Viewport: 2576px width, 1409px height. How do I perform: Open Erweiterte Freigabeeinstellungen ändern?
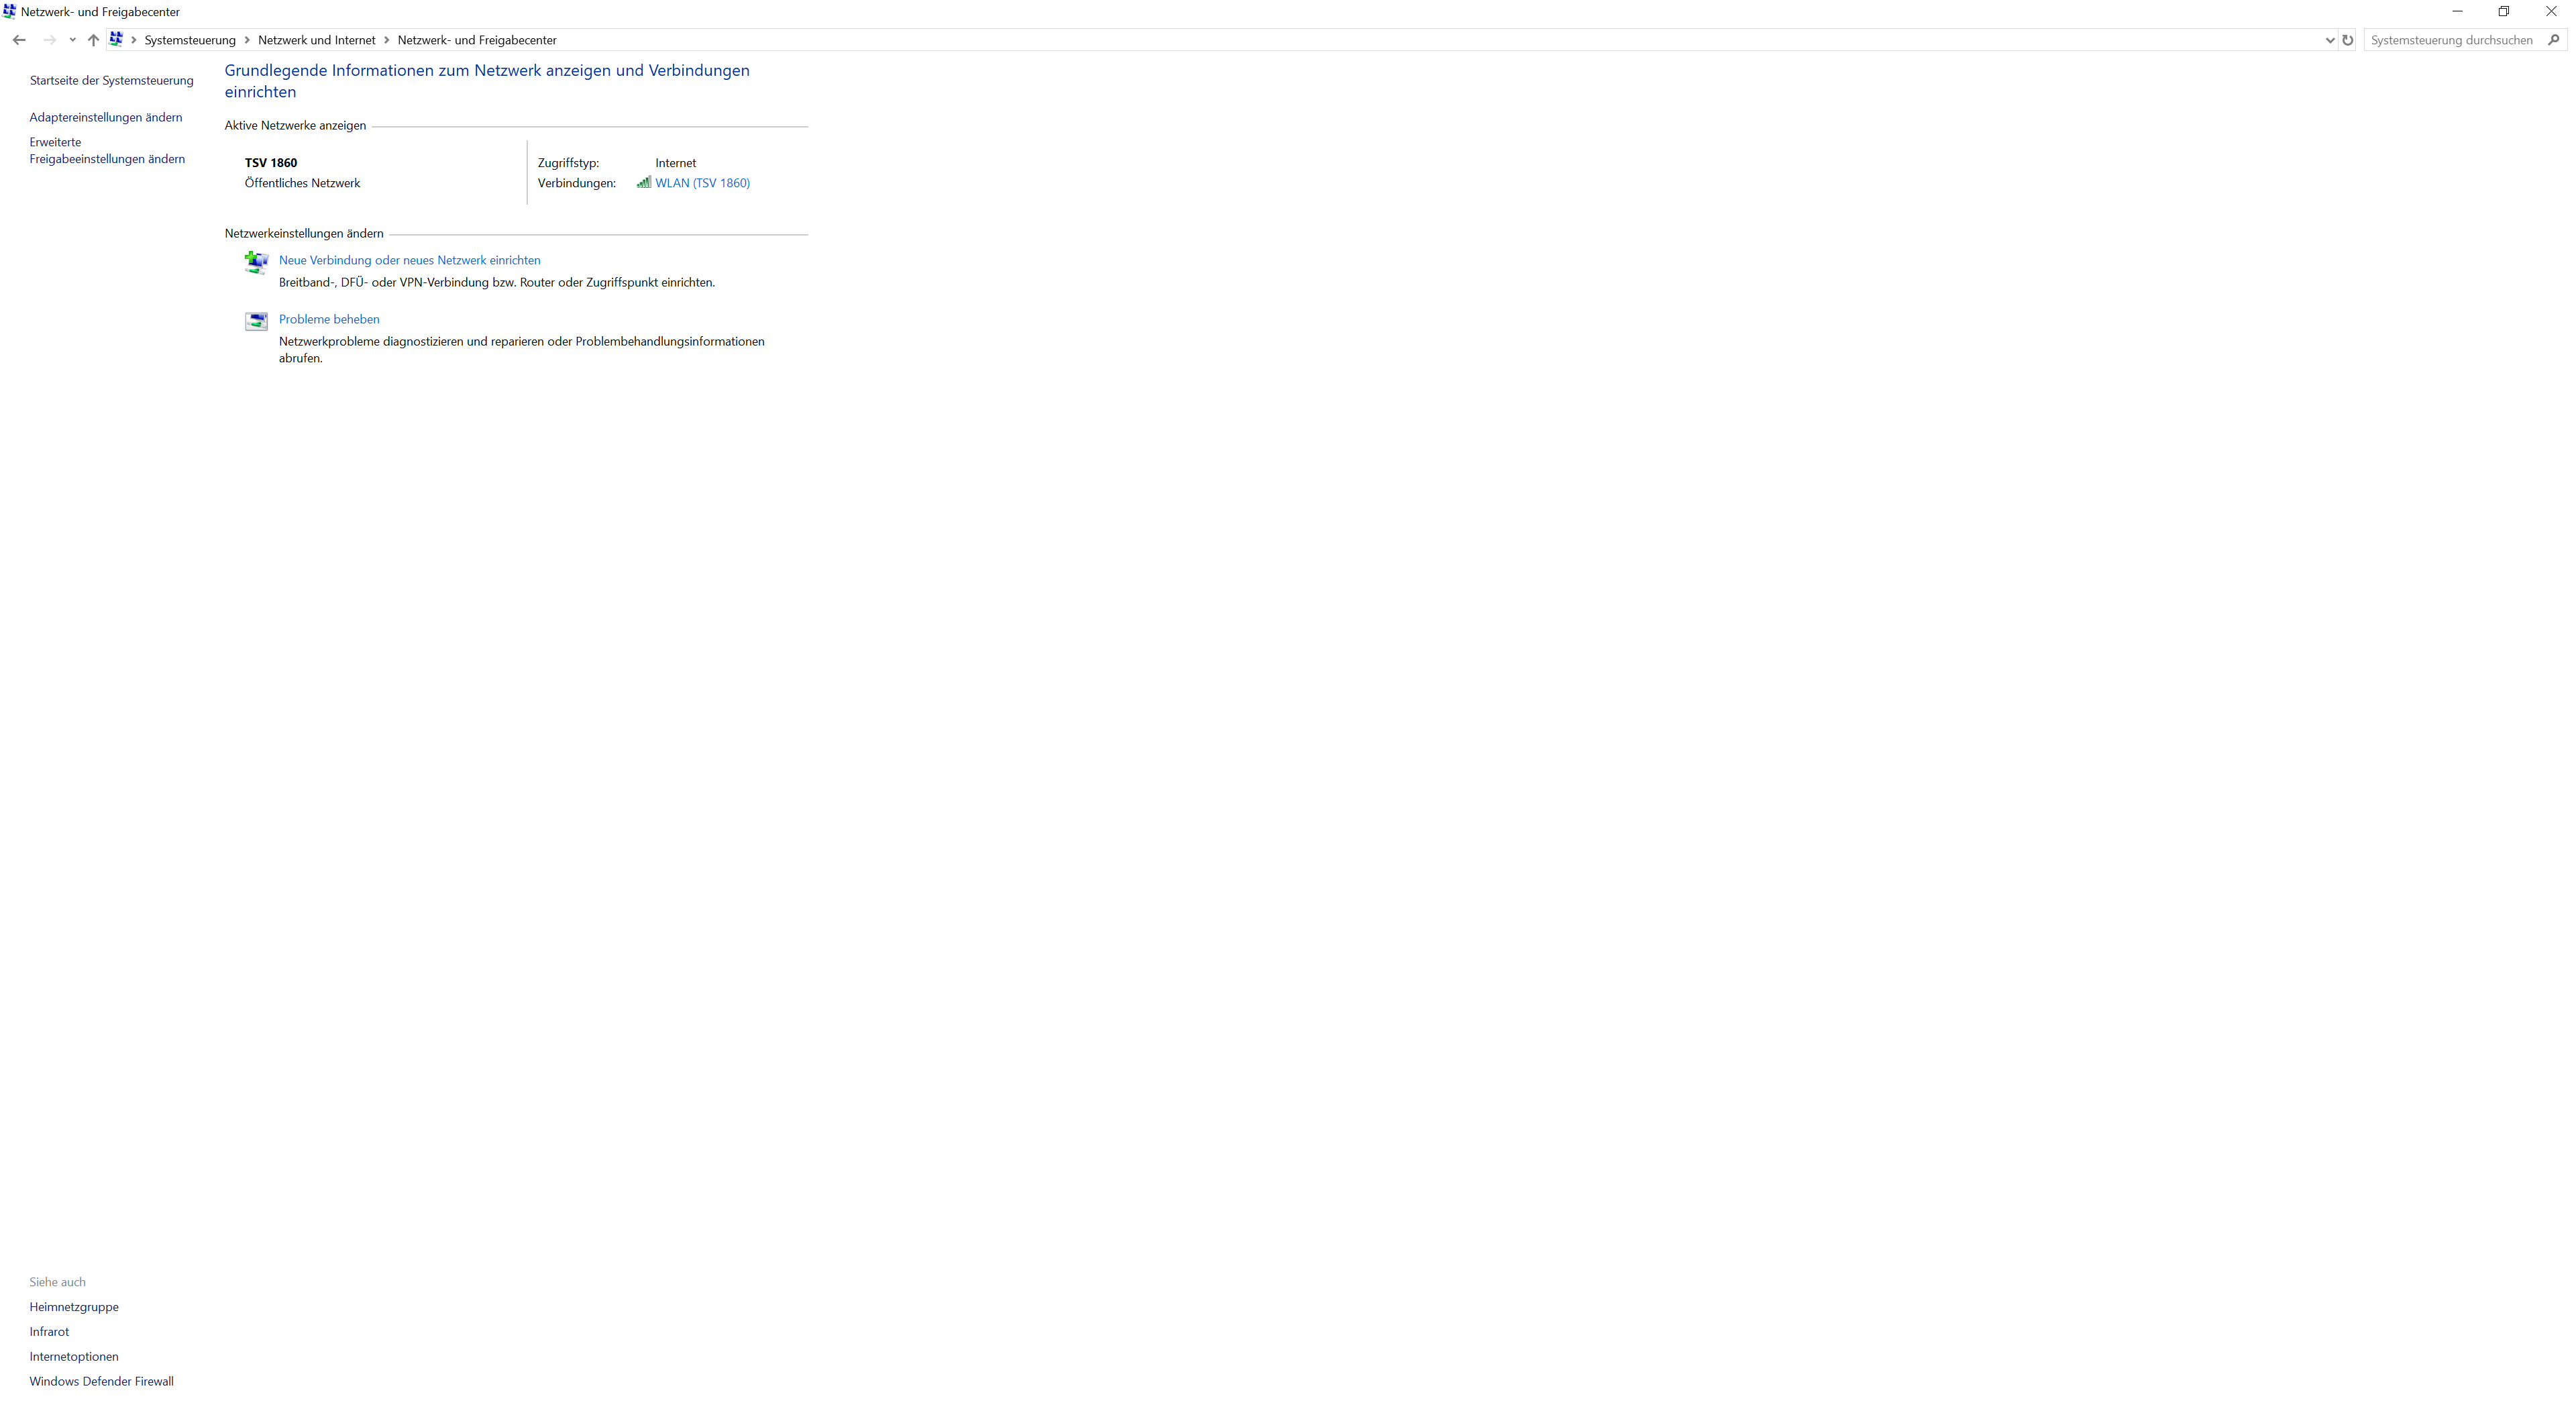[107, 151]
